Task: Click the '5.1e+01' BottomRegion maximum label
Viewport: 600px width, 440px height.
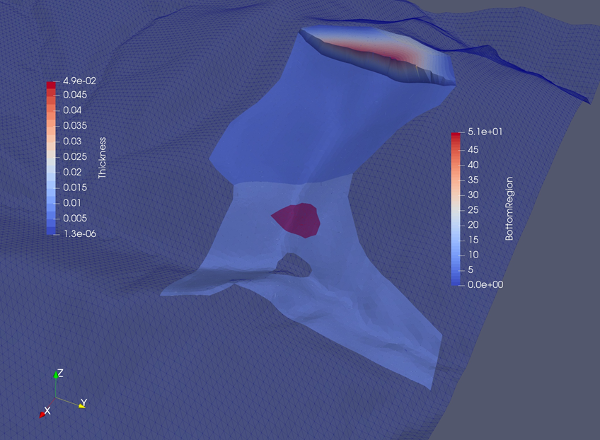Action: pyautogui.click(x=485, y=132)
